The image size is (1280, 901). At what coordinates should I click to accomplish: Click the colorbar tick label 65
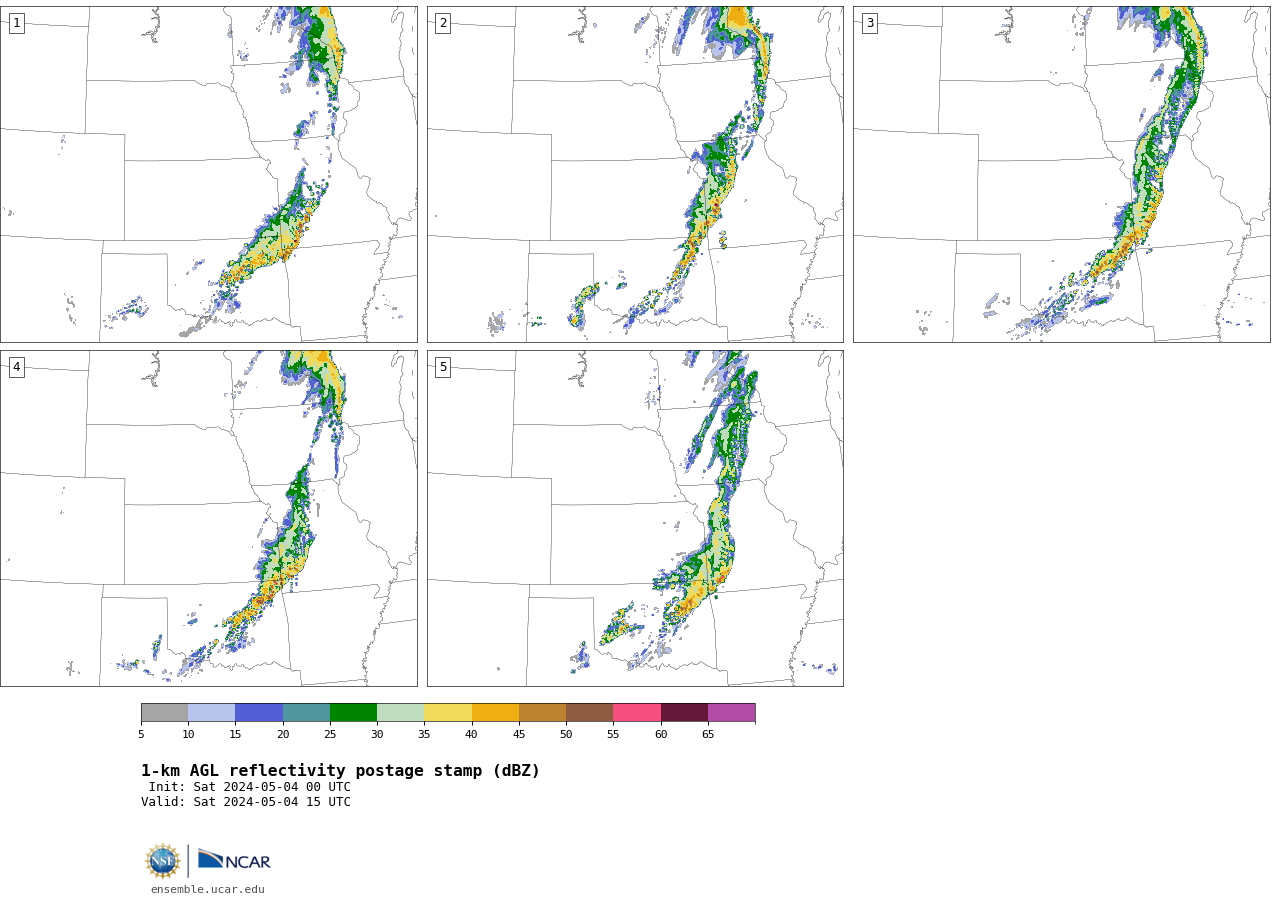click(708, 735)
